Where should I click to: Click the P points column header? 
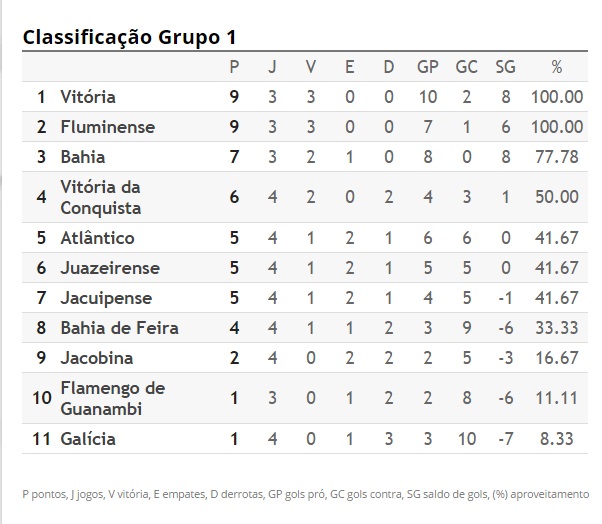click(234, 67)
